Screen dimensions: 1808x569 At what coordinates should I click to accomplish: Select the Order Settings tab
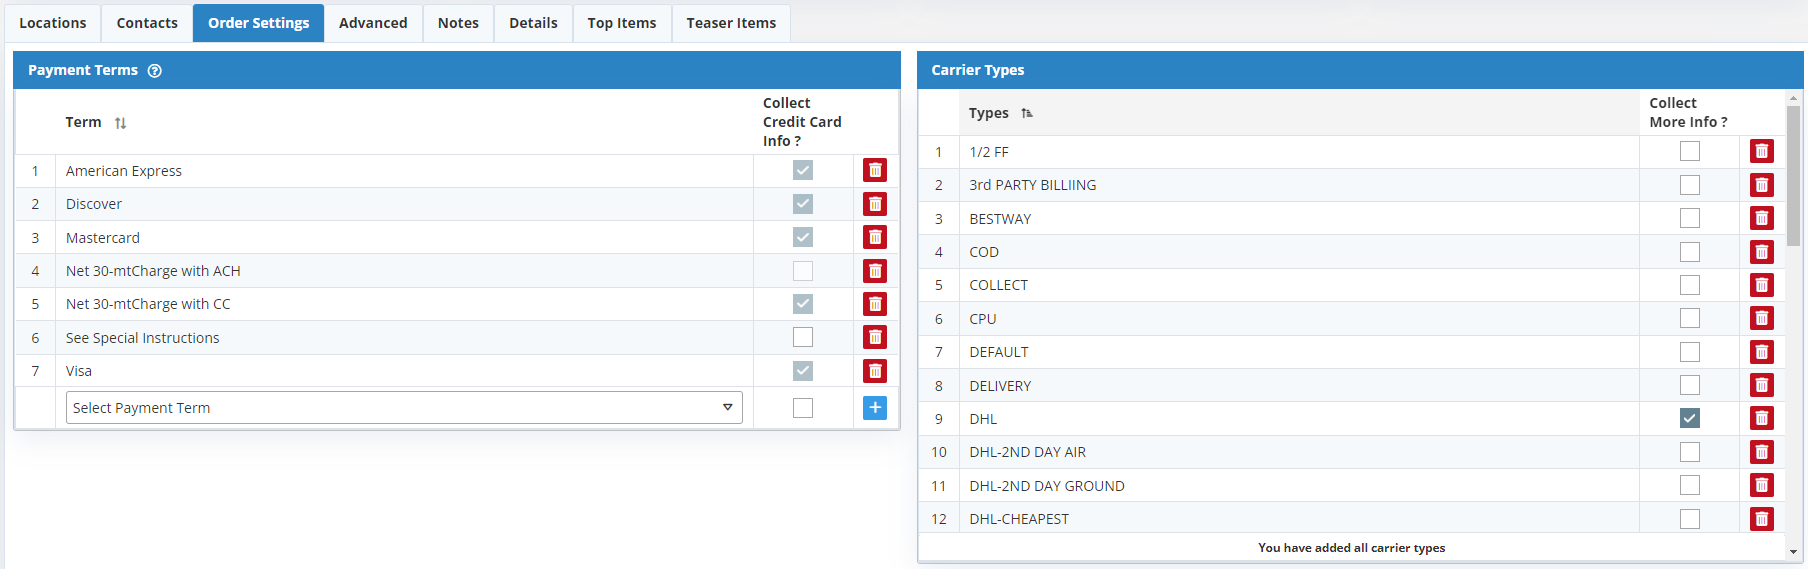(x=259, y=23)
